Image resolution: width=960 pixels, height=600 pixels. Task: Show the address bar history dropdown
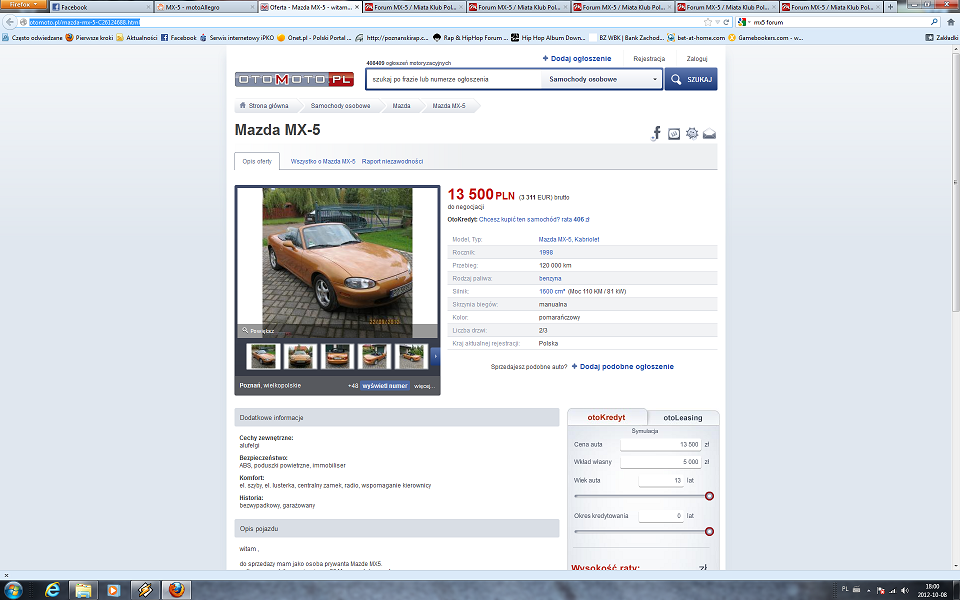(x=718, y=22)
